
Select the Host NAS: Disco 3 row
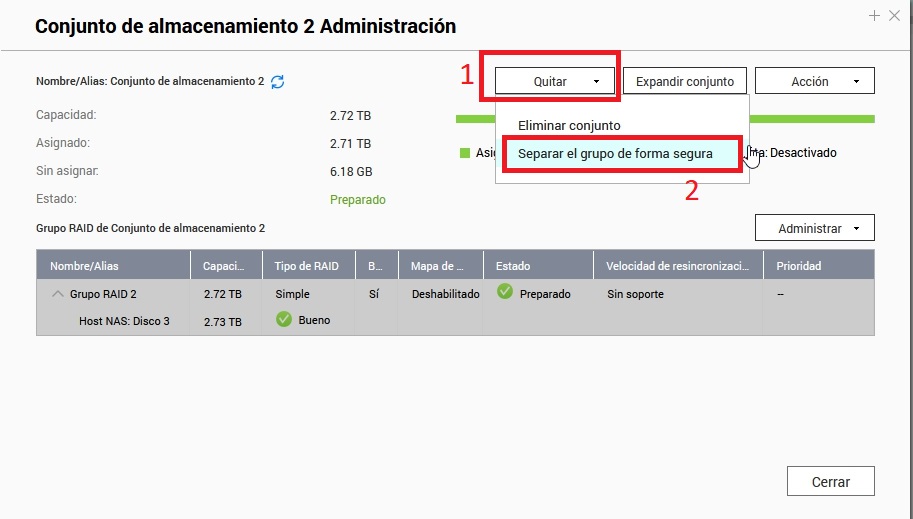coord(124,321)
